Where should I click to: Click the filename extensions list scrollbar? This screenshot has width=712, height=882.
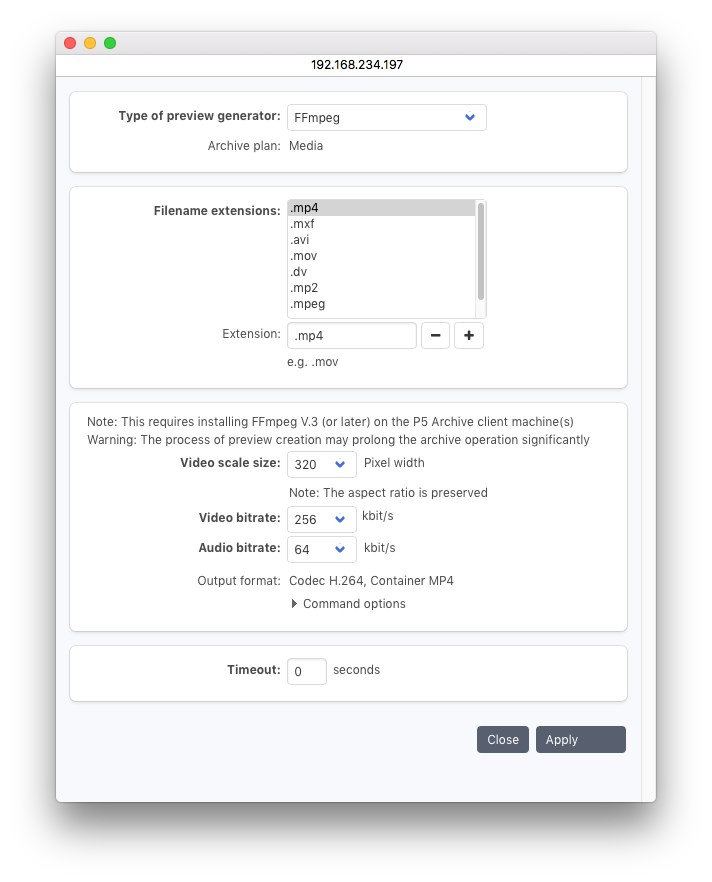(x=481, y=250)
